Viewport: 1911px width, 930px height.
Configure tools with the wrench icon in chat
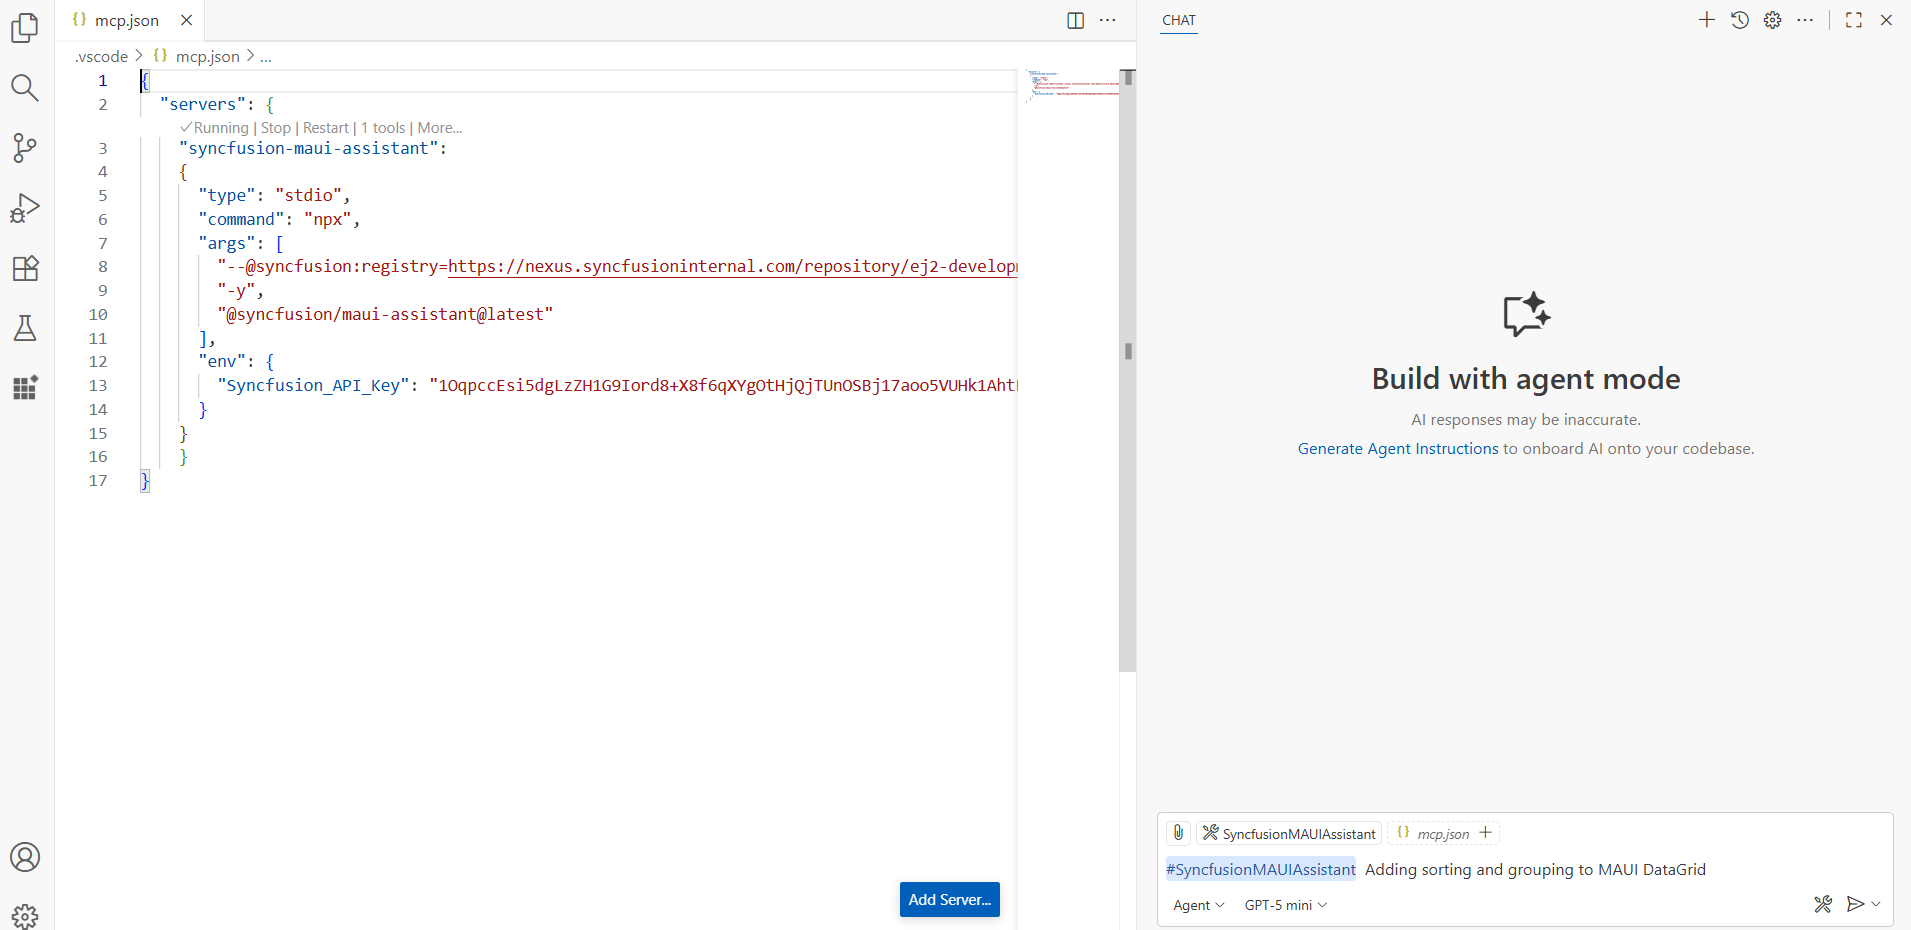[x=1823, y=904]
